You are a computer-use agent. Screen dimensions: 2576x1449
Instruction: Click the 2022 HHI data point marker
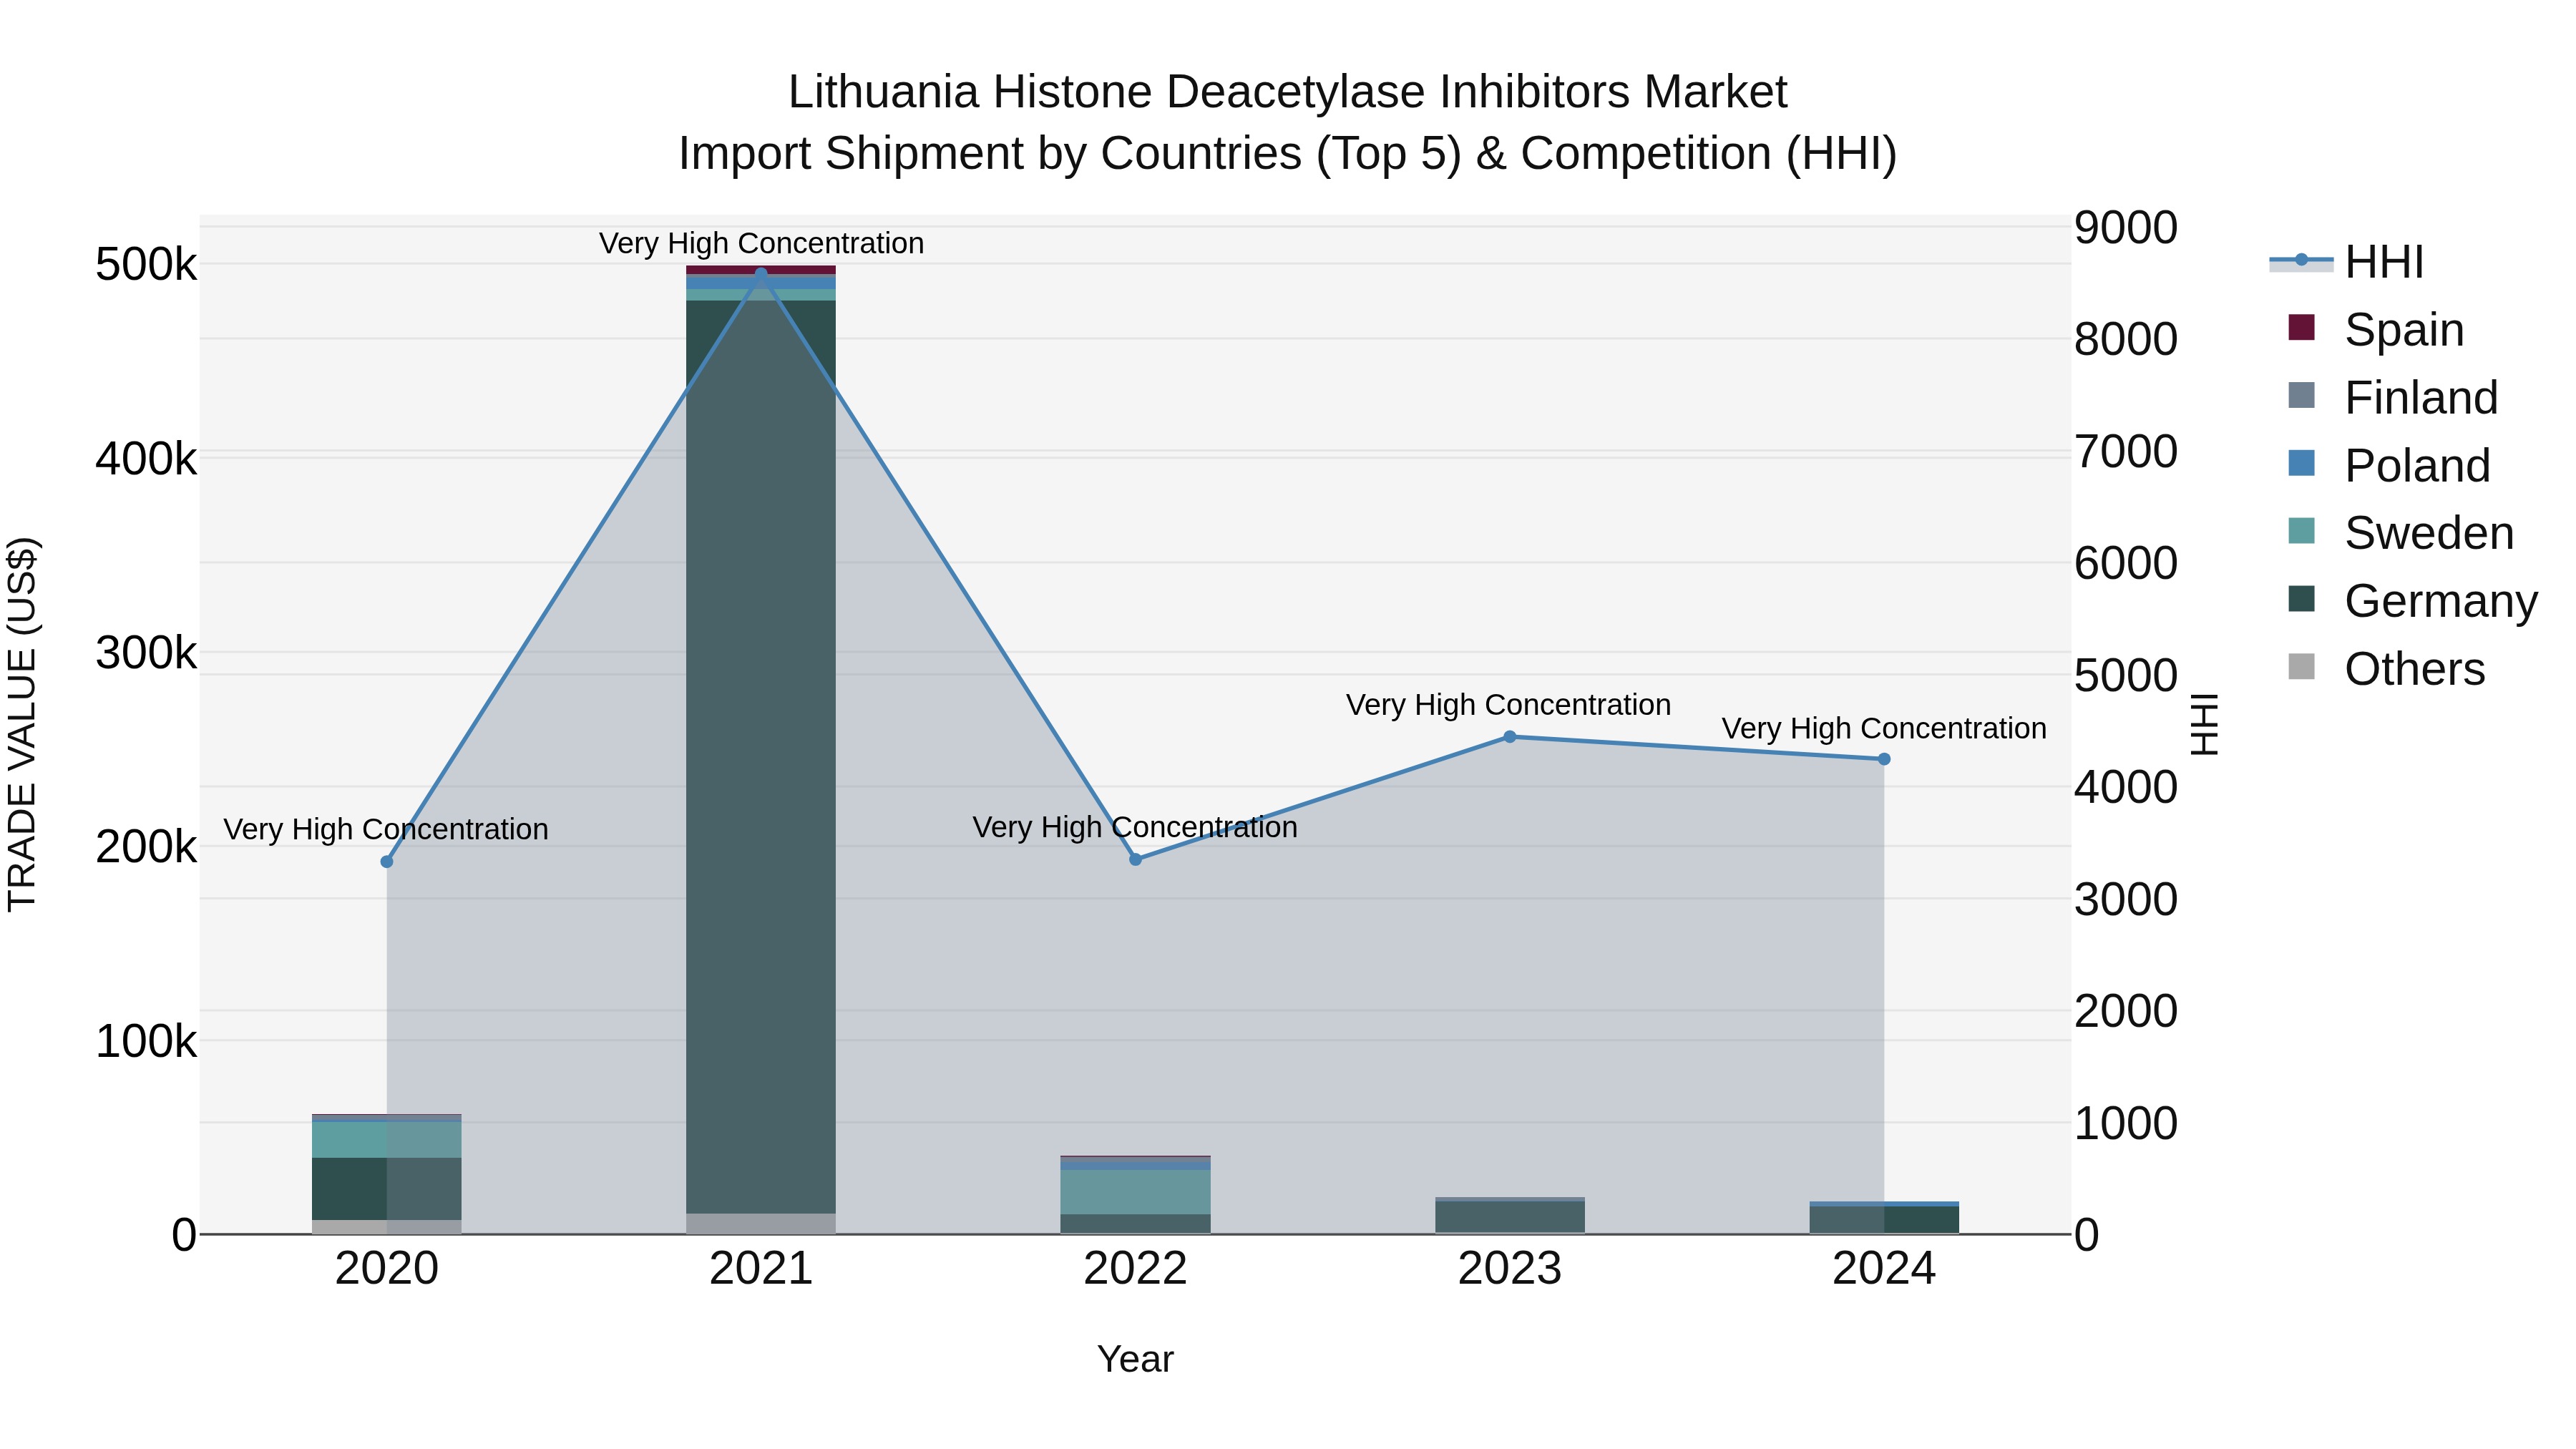pyautogui.click(x=1135, y=860)
